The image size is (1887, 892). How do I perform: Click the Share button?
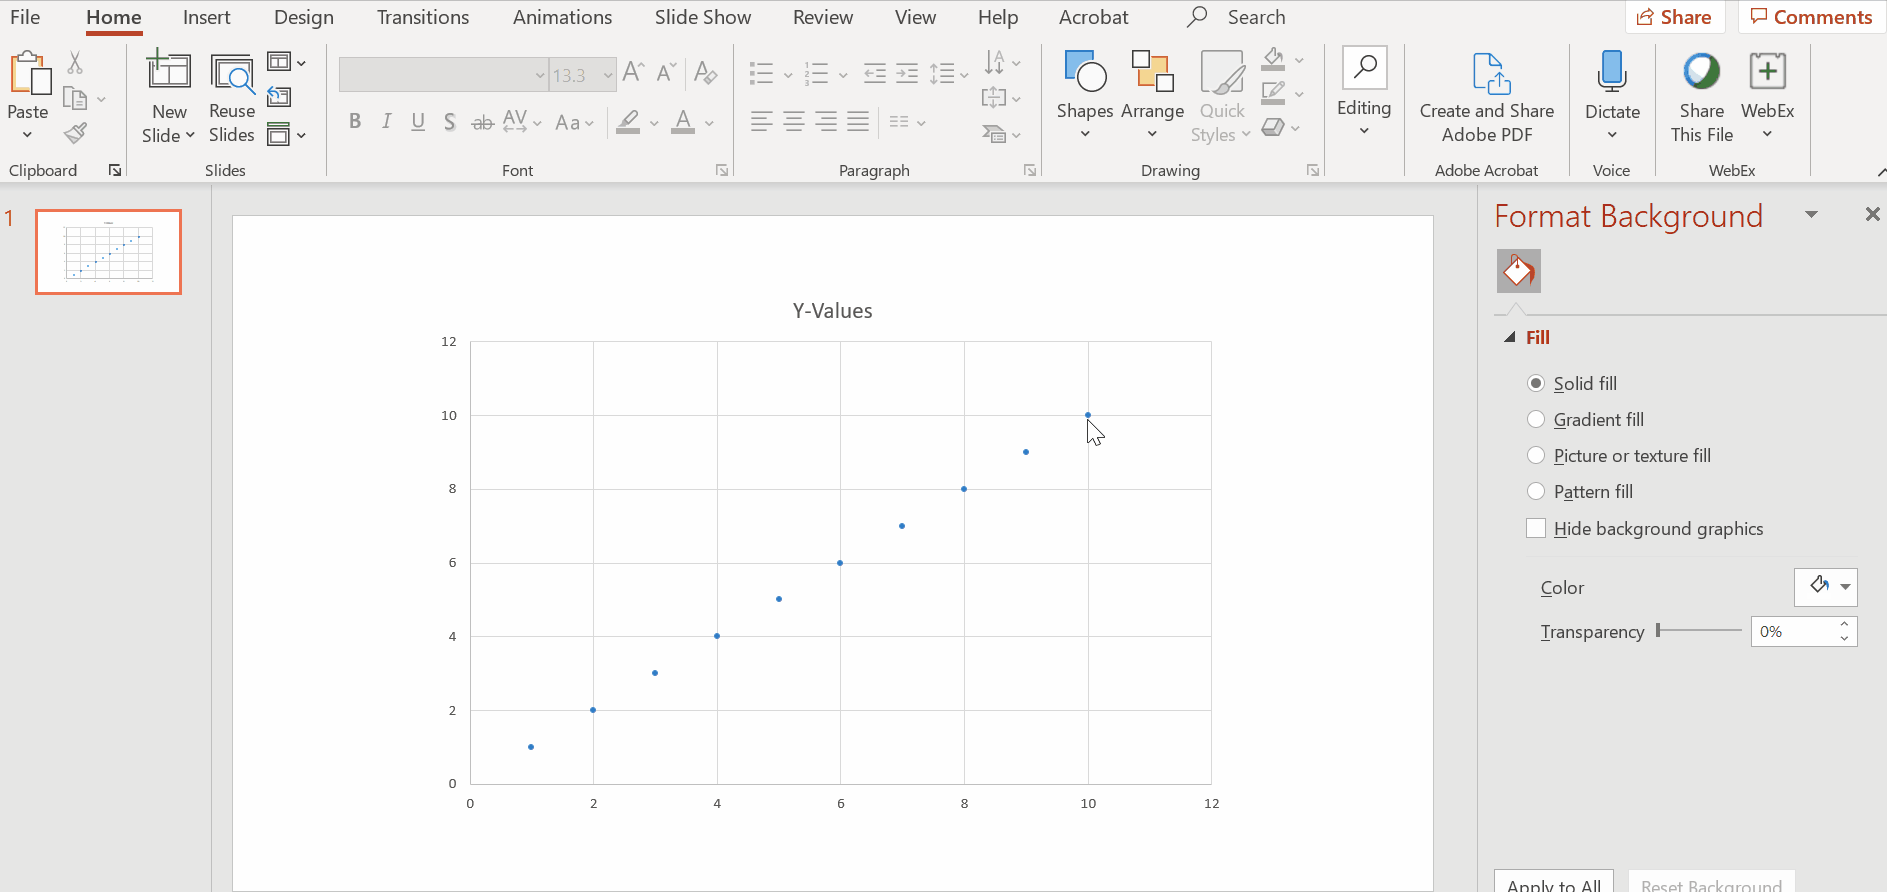[1675, 17]
